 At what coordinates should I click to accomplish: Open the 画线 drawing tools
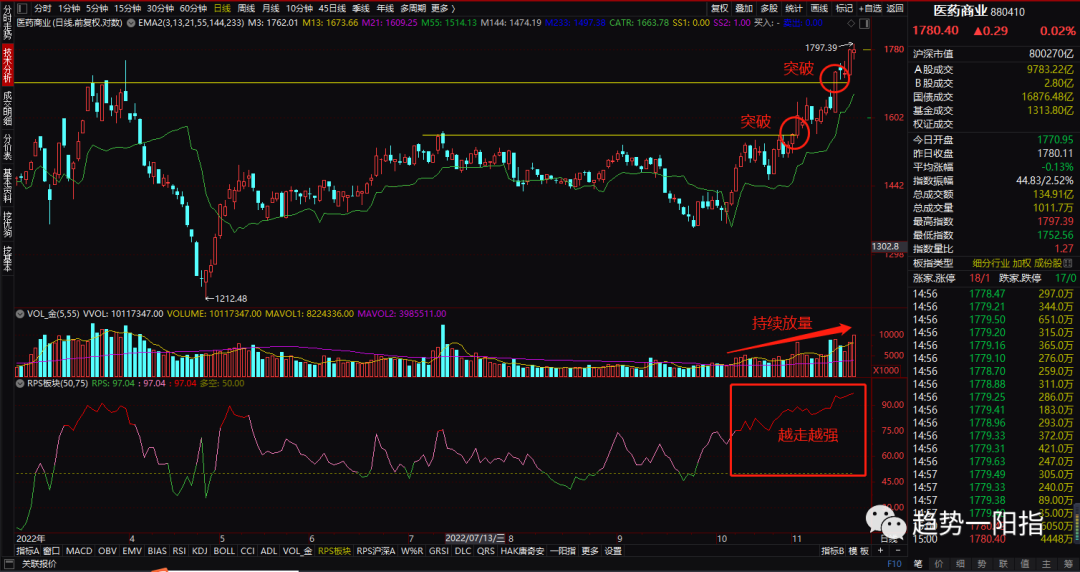(x=819, y=8)
